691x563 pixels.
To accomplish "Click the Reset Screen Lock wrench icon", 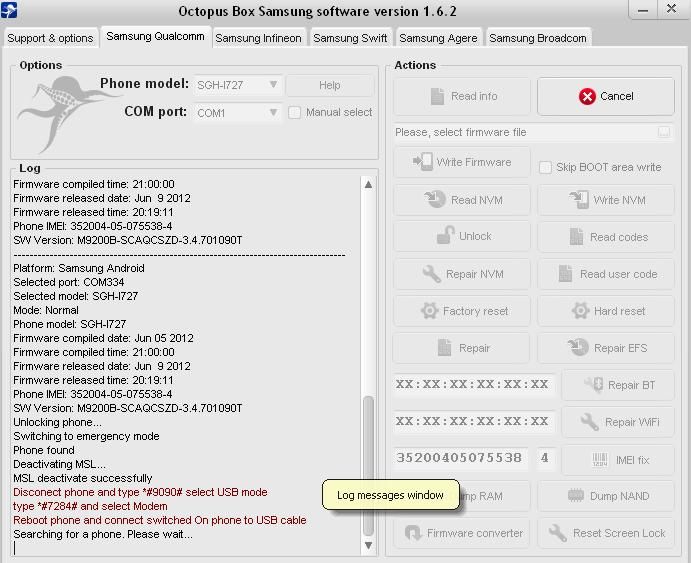I will click(x=557, y=533).
